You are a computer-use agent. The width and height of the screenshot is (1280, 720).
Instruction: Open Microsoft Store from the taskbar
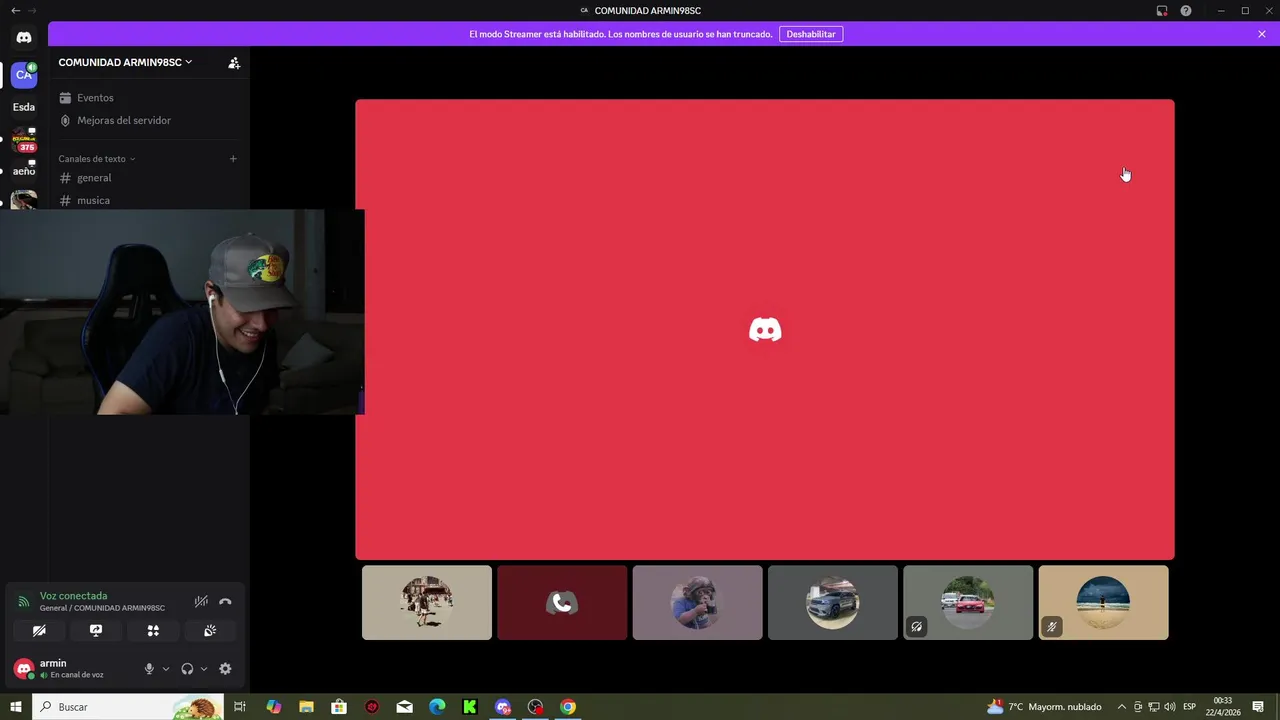(339, 707)
